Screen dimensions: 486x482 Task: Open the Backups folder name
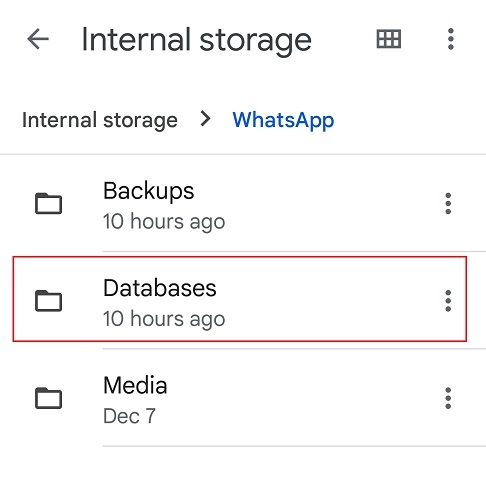point(149,191)
